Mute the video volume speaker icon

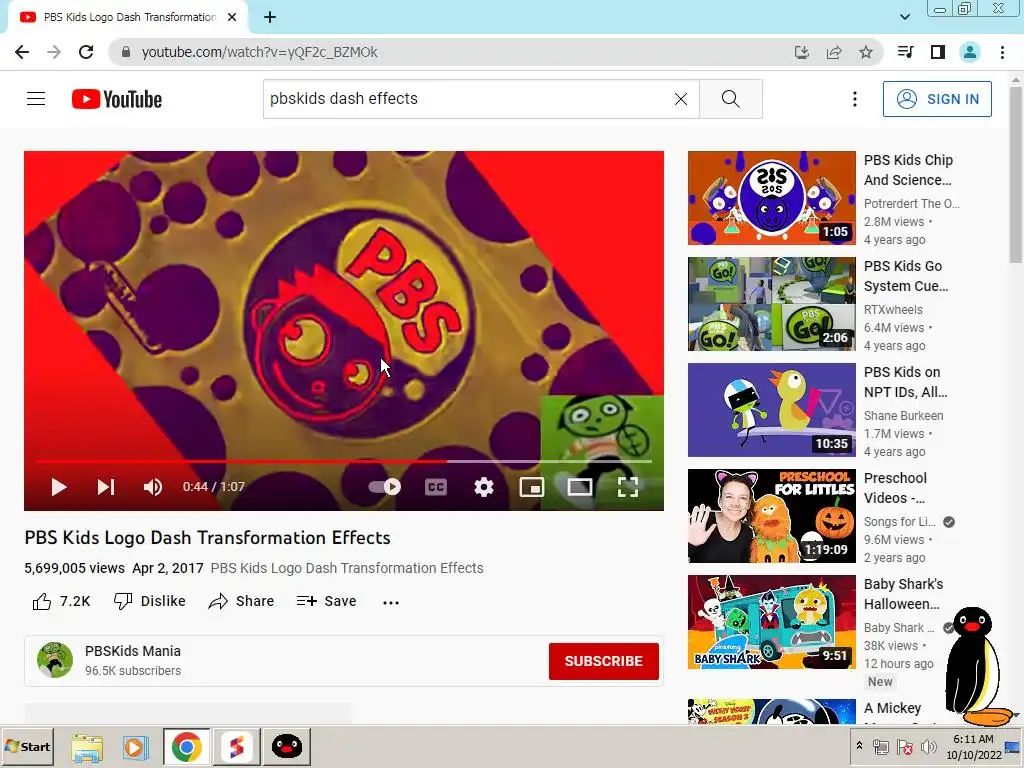point(153,487)
